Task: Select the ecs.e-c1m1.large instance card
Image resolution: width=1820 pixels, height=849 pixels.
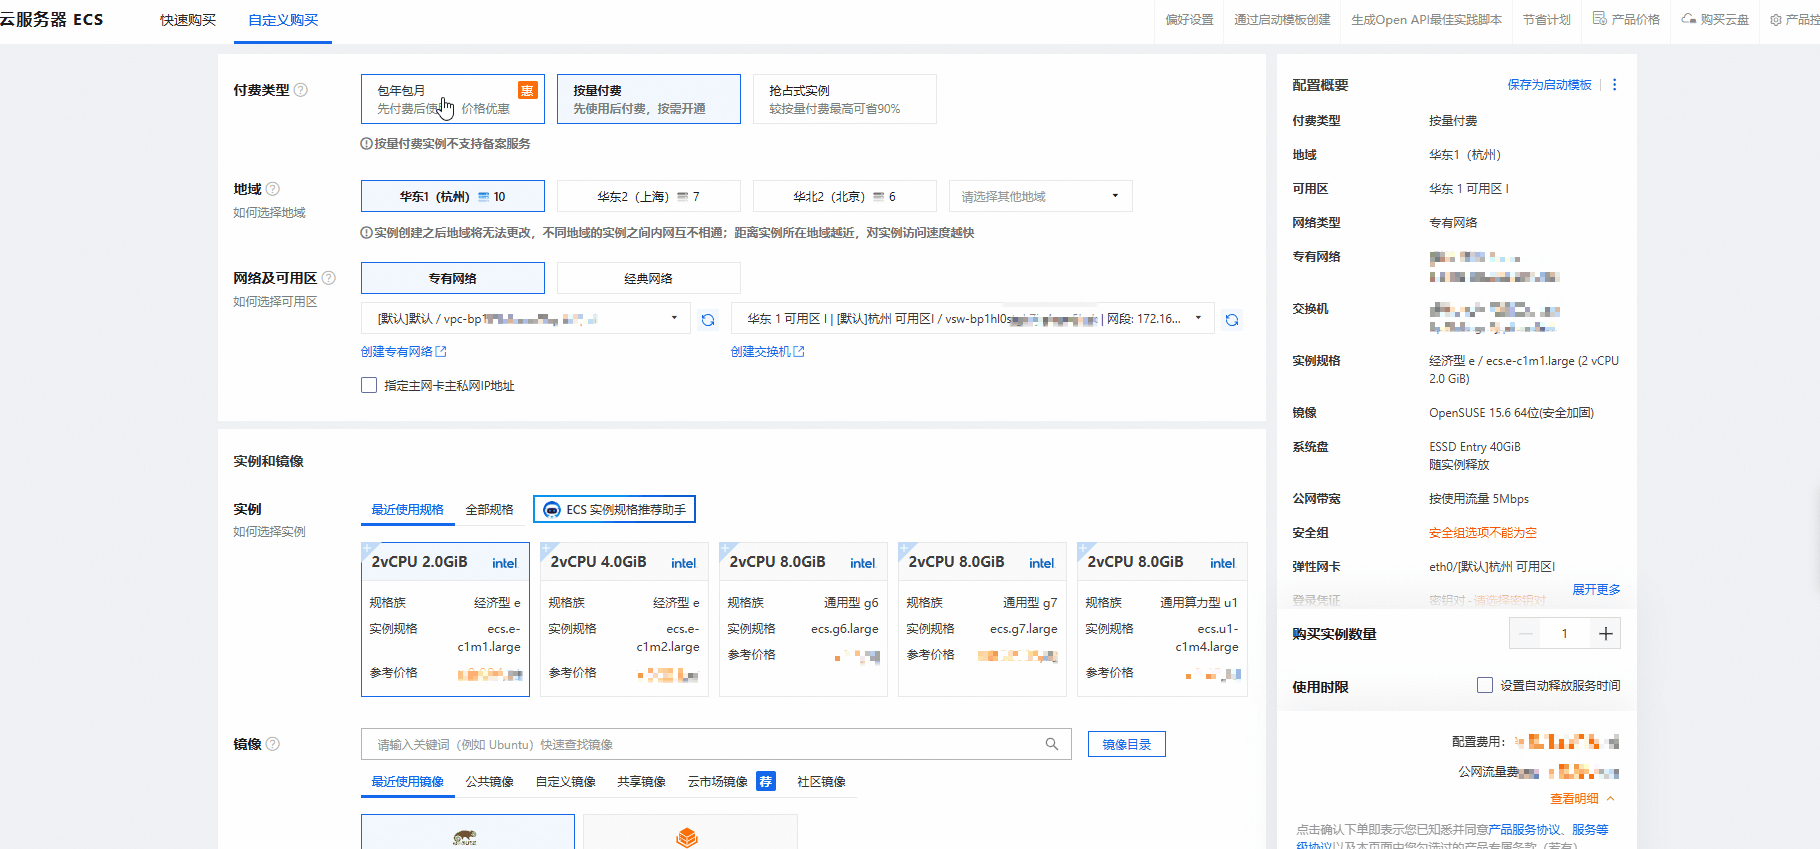Action: point(445,619)
